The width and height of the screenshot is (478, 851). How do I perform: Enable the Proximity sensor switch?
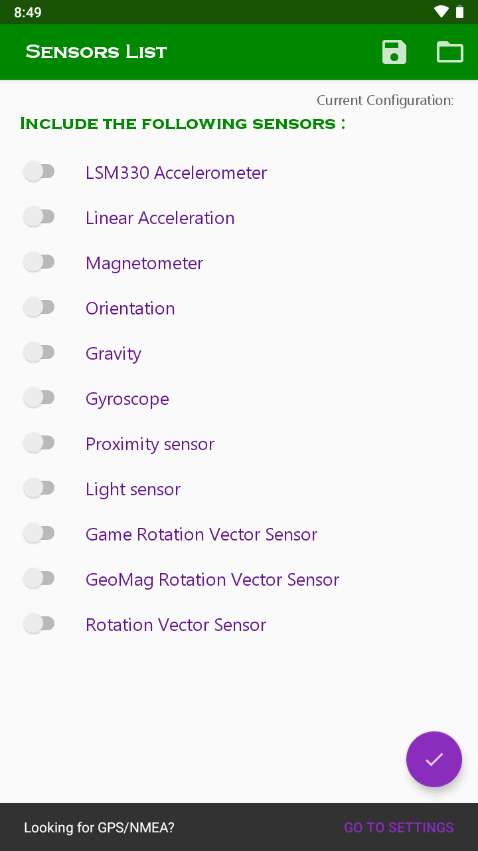pos(39,443)
